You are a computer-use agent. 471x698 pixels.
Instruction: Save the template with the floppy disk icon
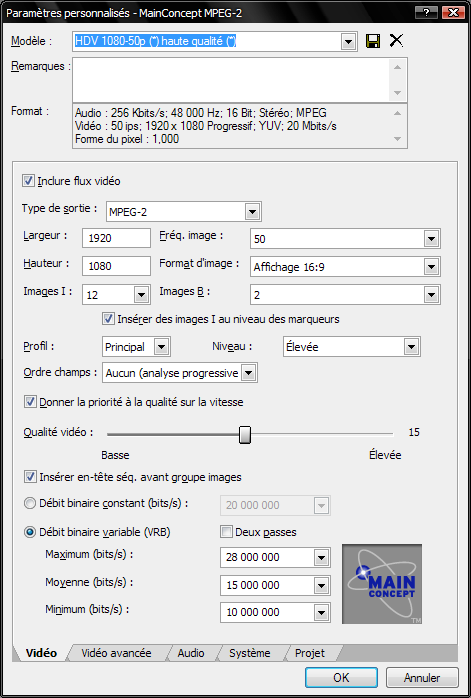pyautogui.click(x=373, y=41)
